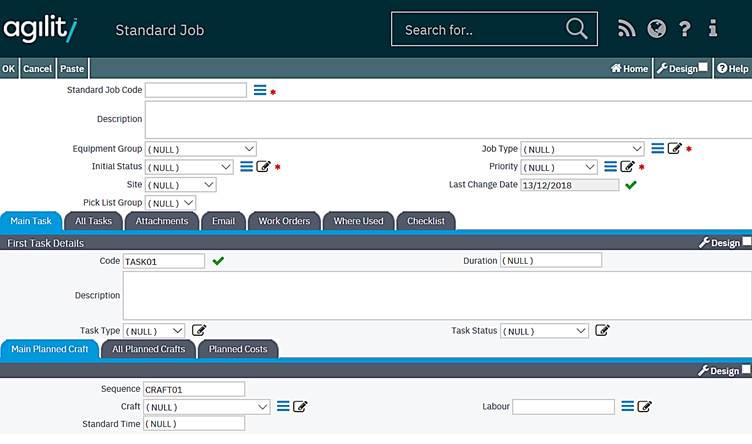Open the Planned Costs tab

point(238,349)
